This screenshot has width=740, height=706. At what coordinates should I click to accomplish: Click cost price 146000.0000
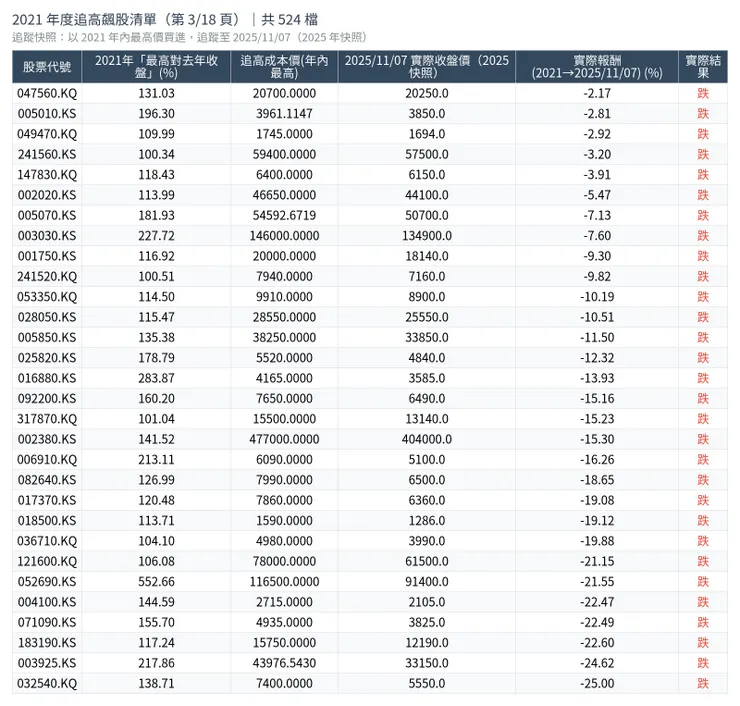click(284, 235)
